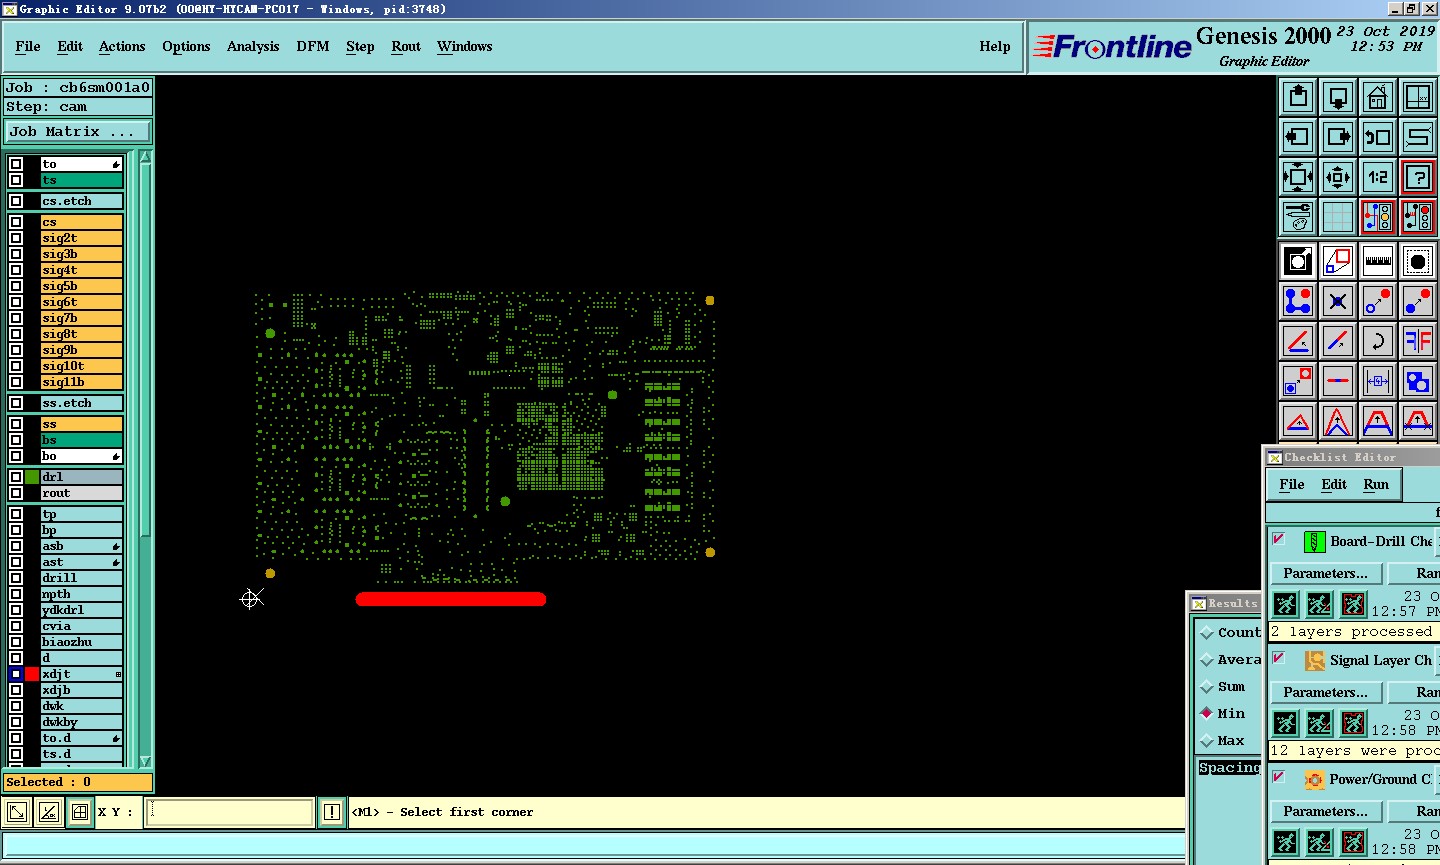Screen dimensions: 1440x865
Task: Click the dashed-box black circle icon
Action: point(1418,261)
